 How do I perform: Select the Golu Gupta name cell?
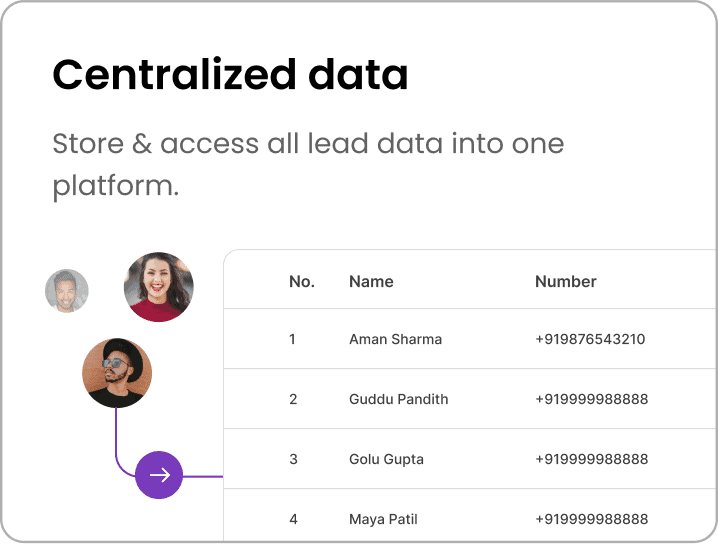386,459
